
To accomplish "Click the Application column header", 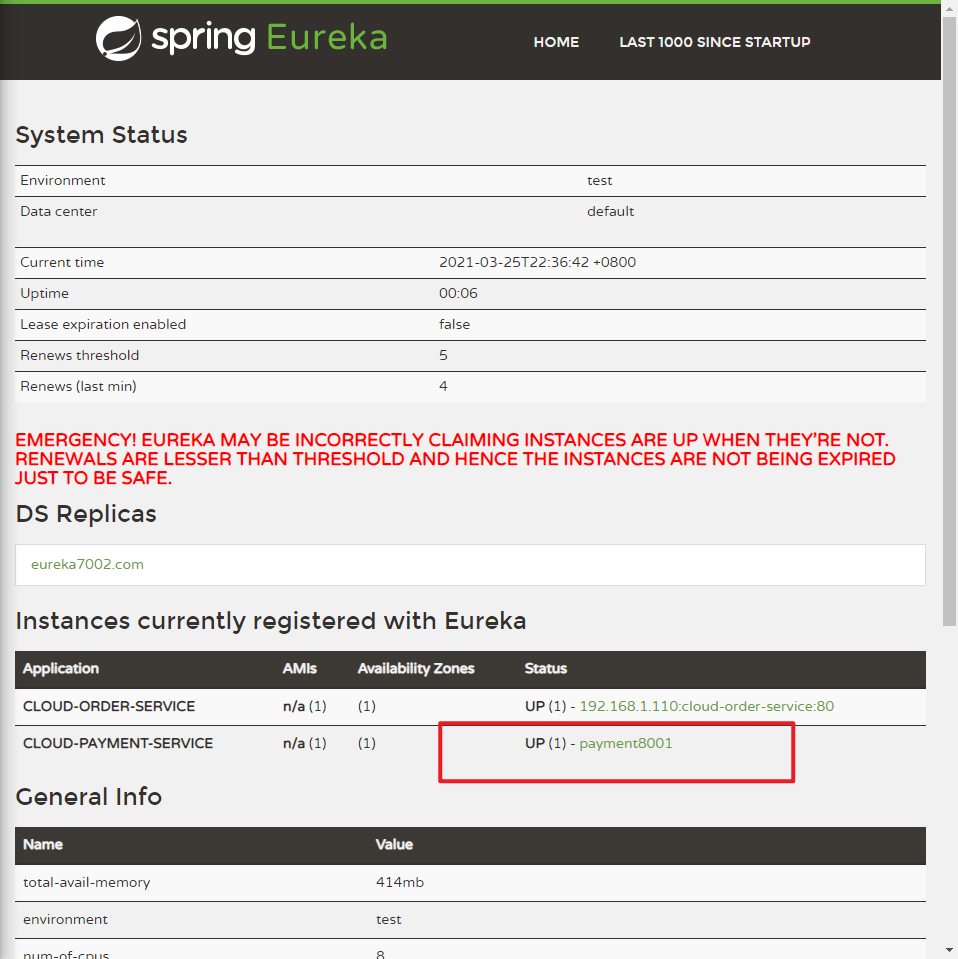I will click(x=61, y=668).
